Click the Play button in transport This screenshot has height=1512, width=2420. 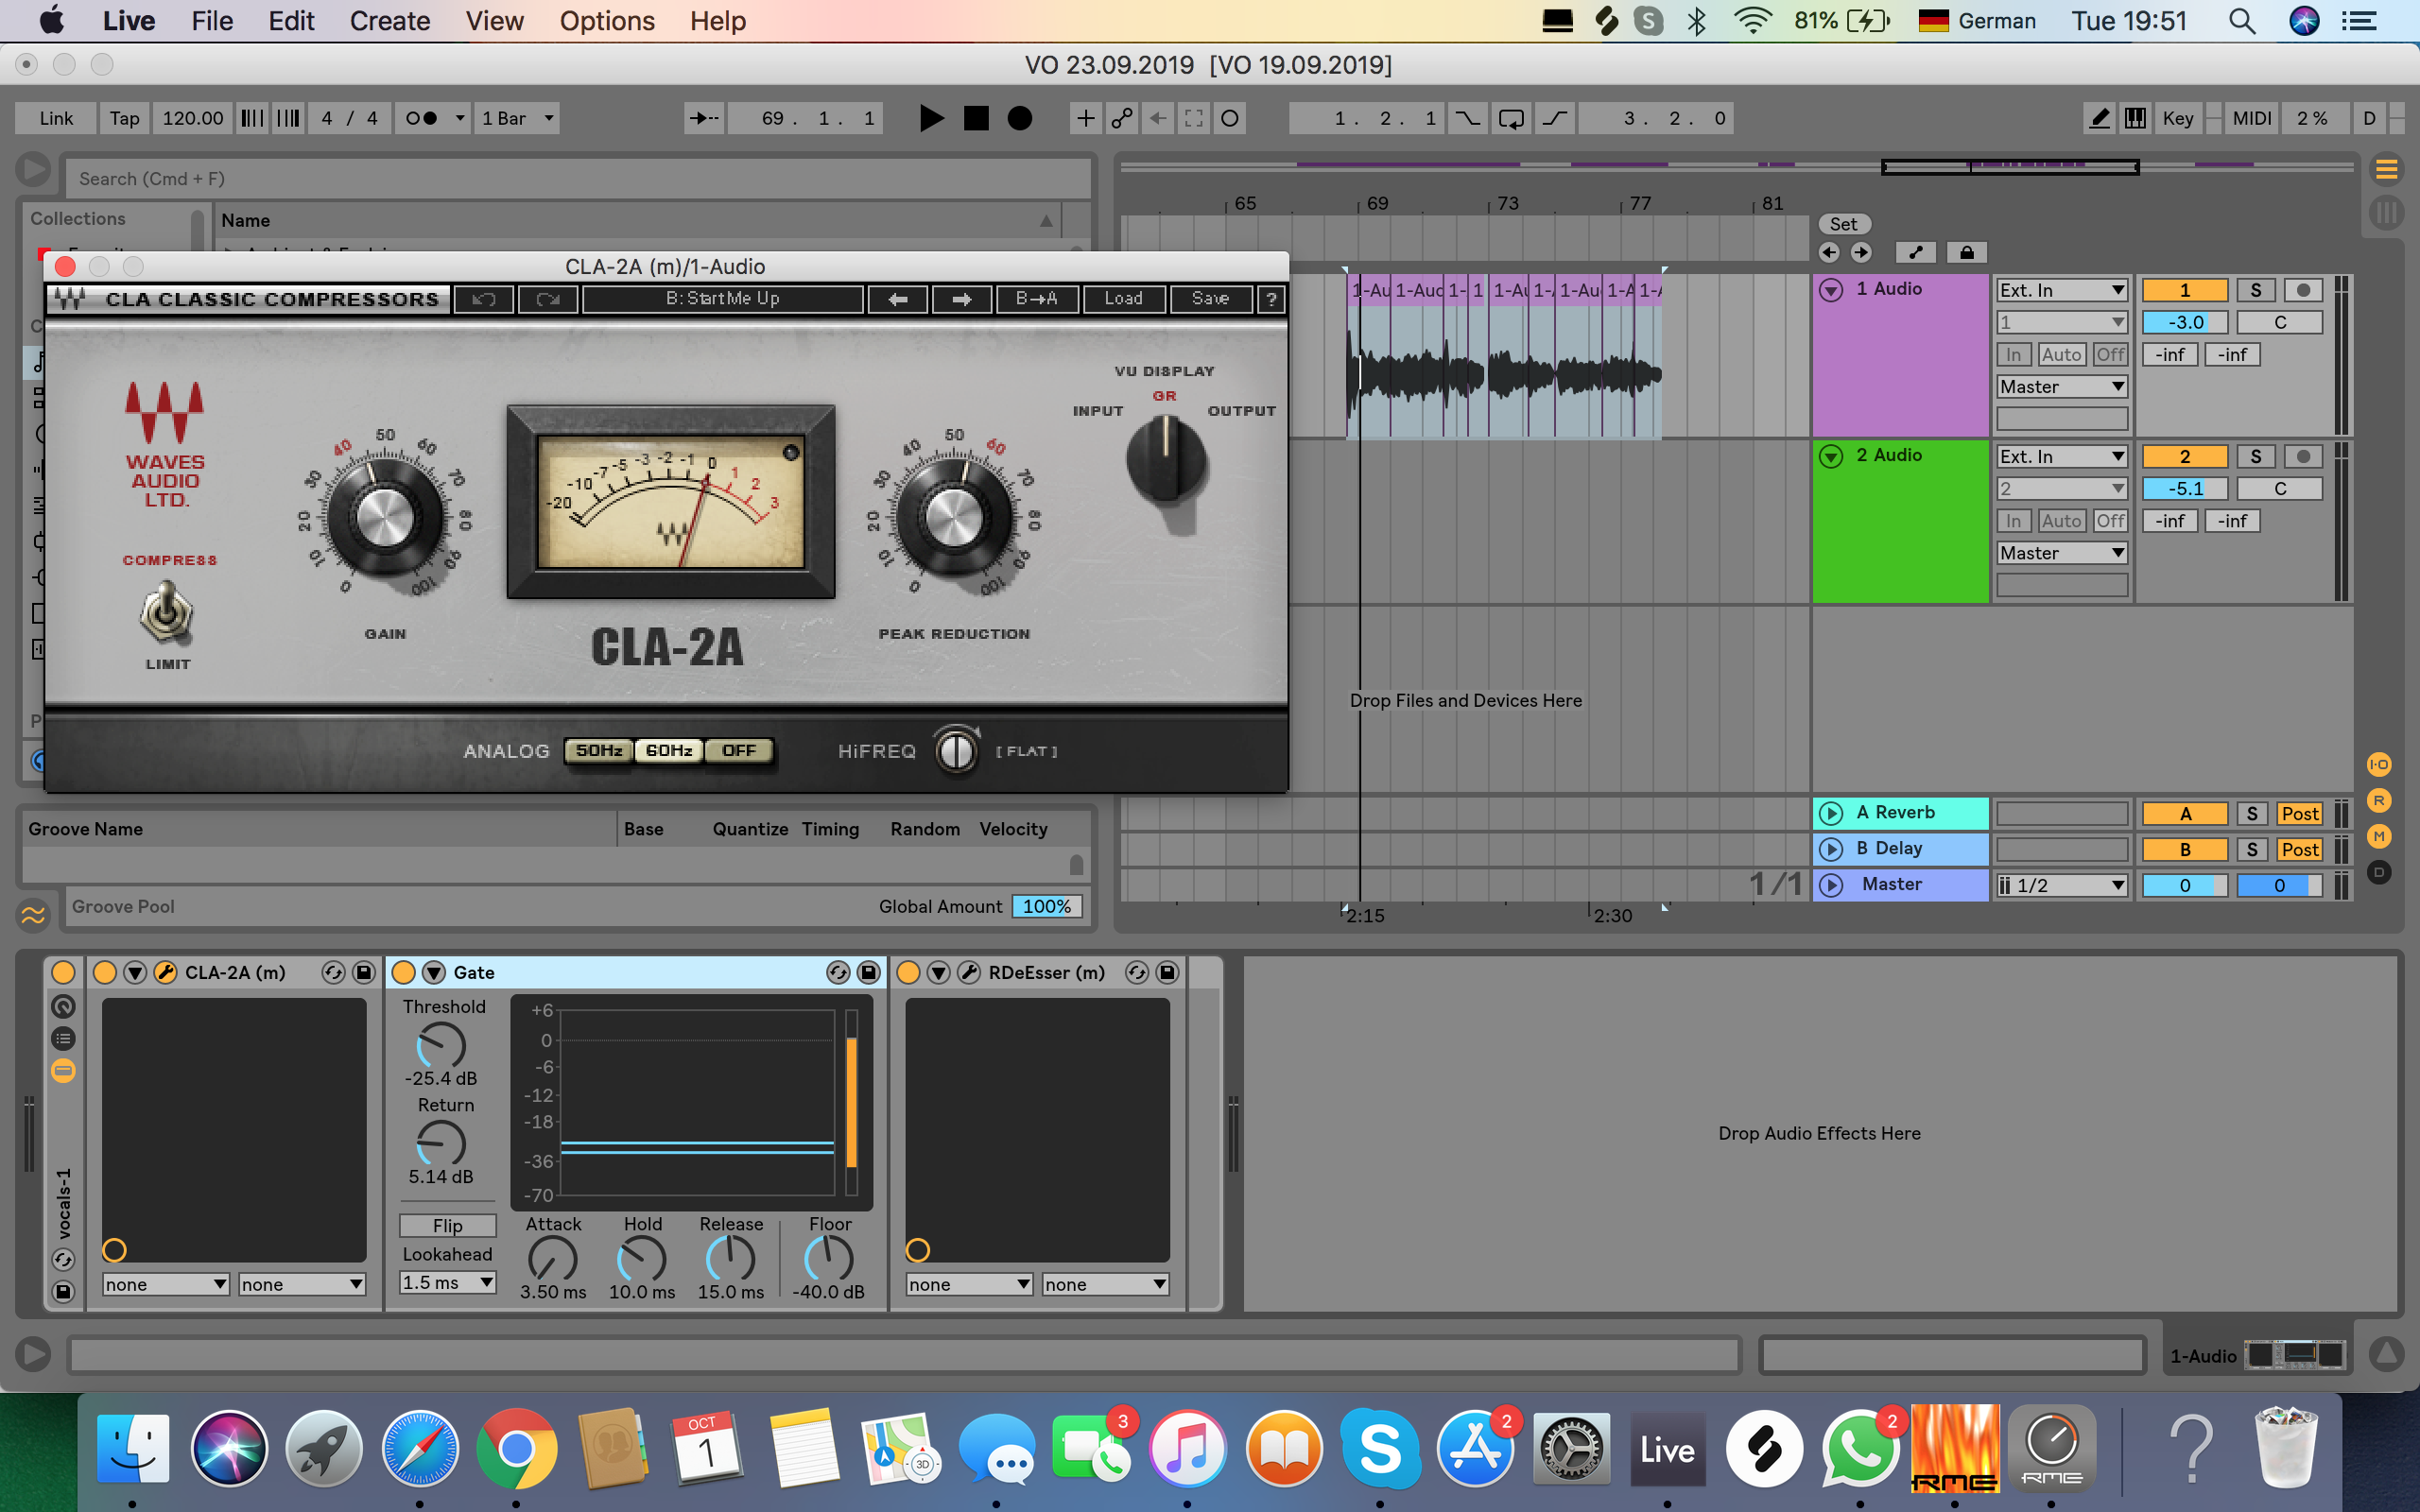pos(930,118)
